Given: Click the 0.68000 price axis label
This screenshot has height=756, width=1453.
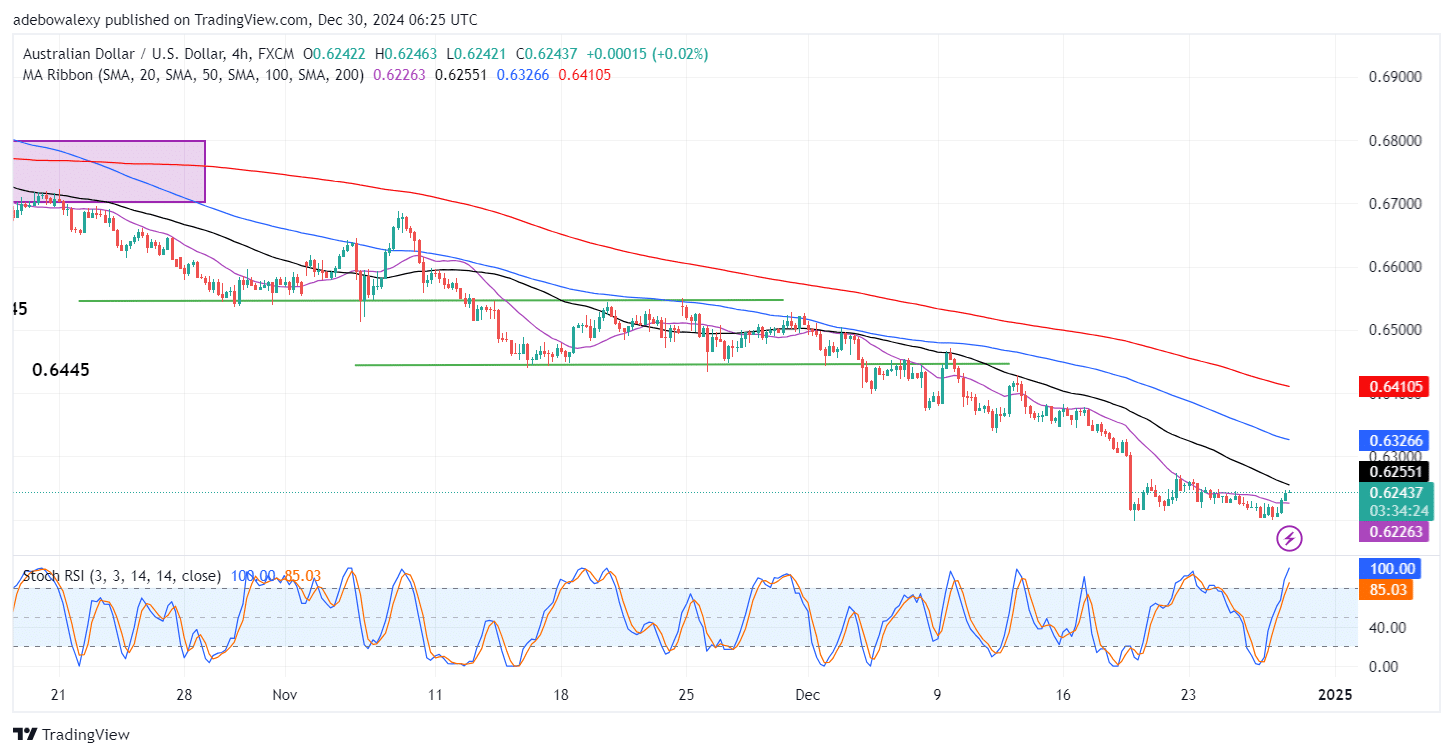Looking at the screenshot, I should click(1394, 140).
